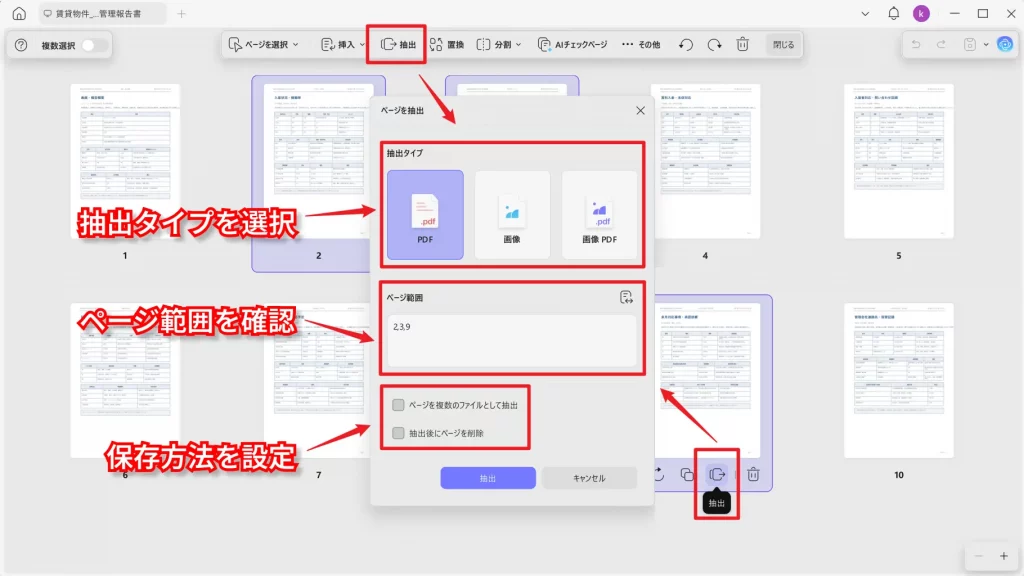Viewport: 1024px width, 576px height.
Task: Expand the save options arrow
Action: [985, 45]
